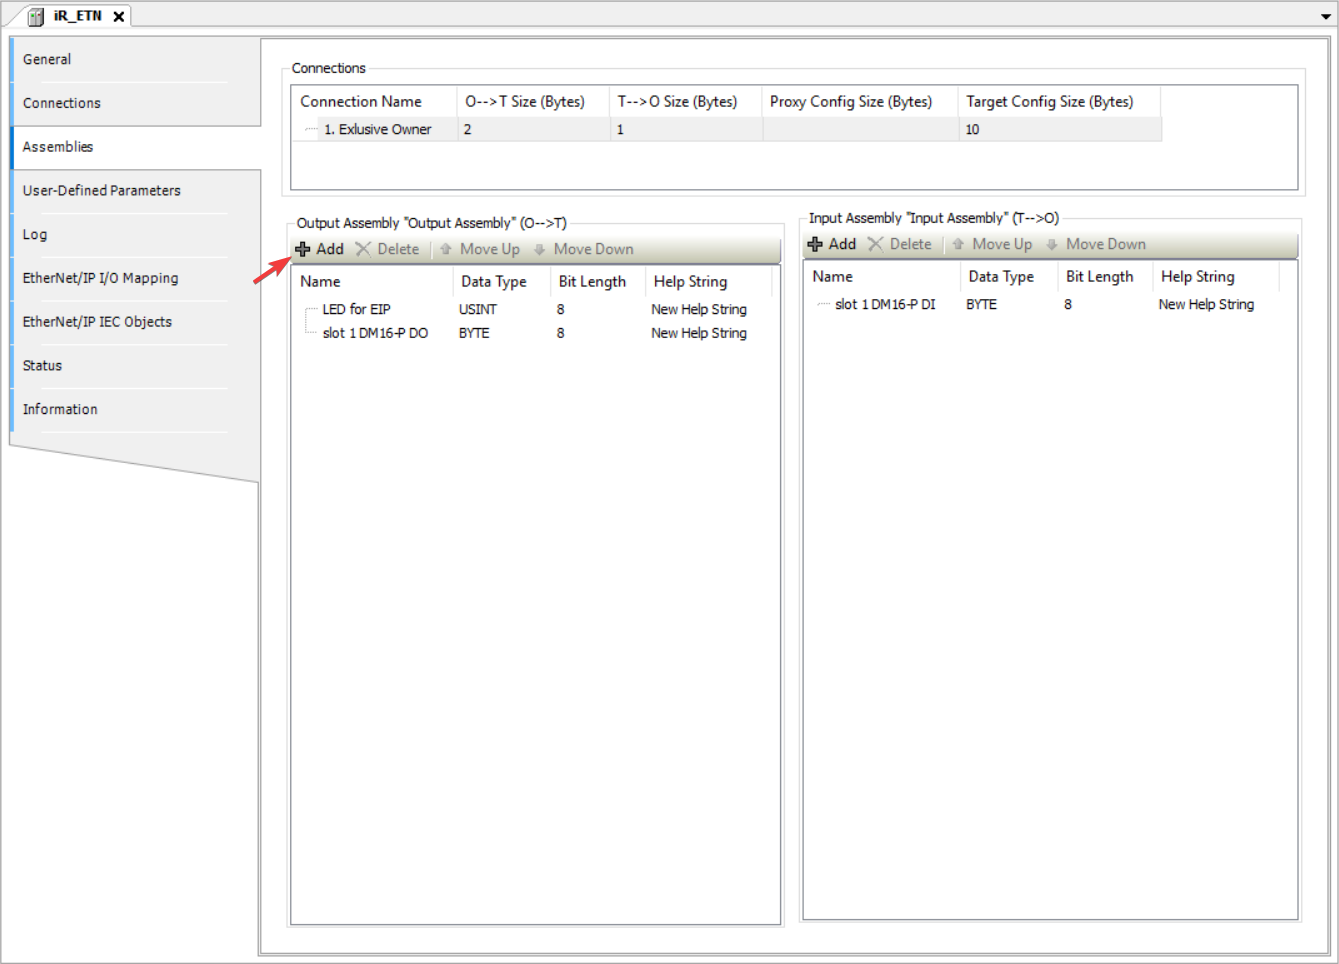The image size is (1339, 964).
Task: Close the iR_ETN editor tab
Action: pos(118,16)
